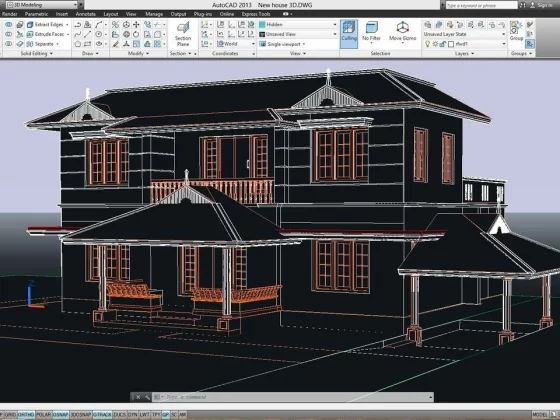
Task: Toggle OTRACK in status bar
Action: [x=102, y=415]
